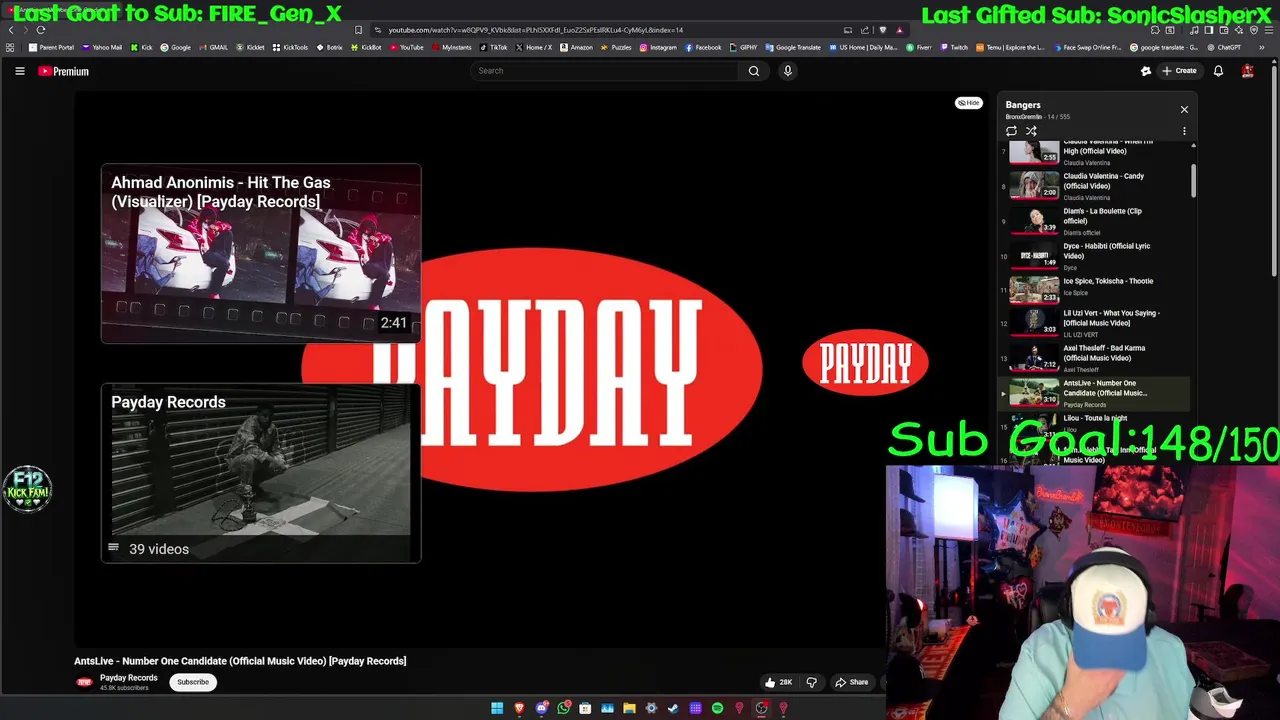Open the Kick bookmark

click(x=142, y=47)
